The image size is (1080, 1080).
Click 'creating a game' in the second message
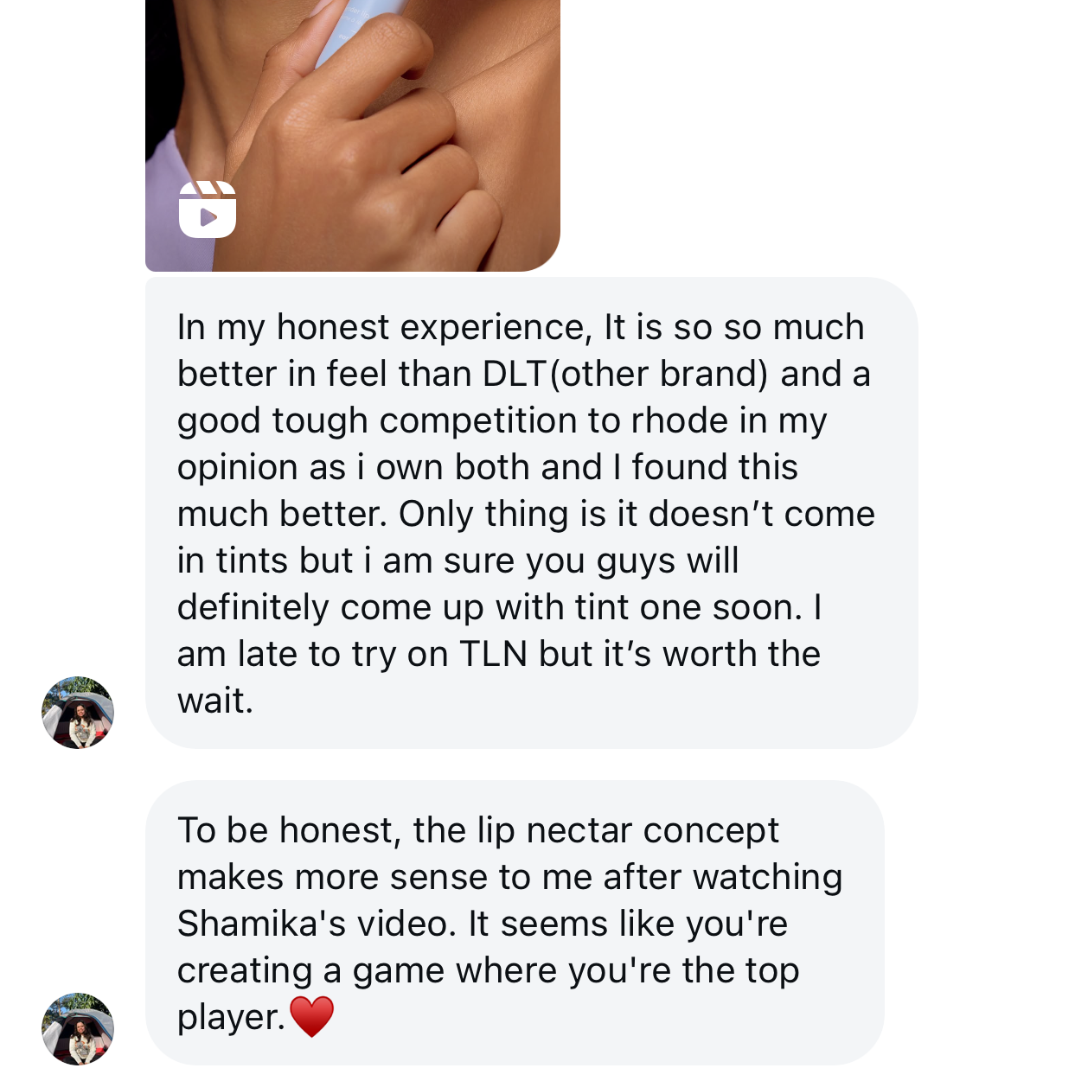(315, 970)
